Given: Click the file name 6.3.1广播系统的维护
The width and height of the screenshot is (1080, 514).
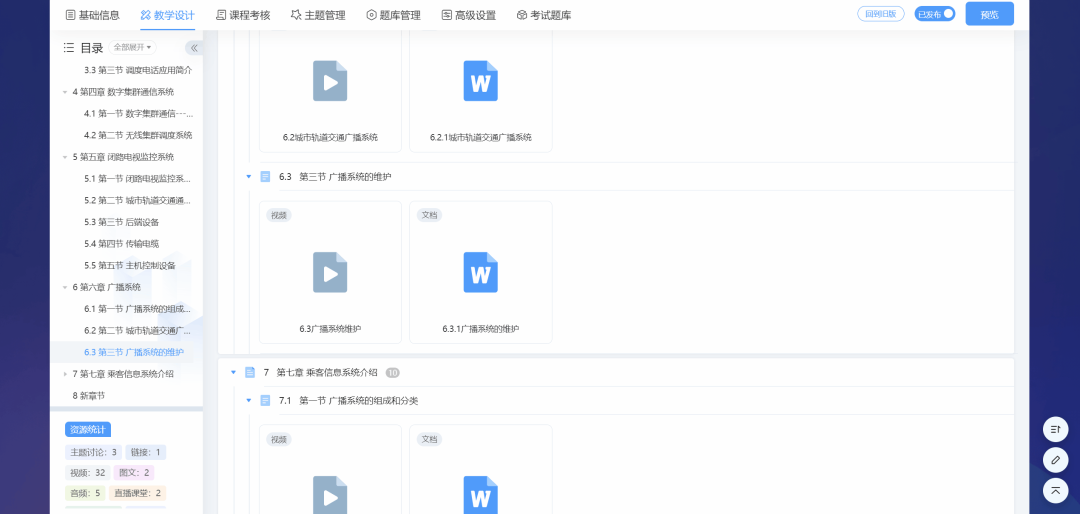Looking at the screenshot, I should (481, 329).
